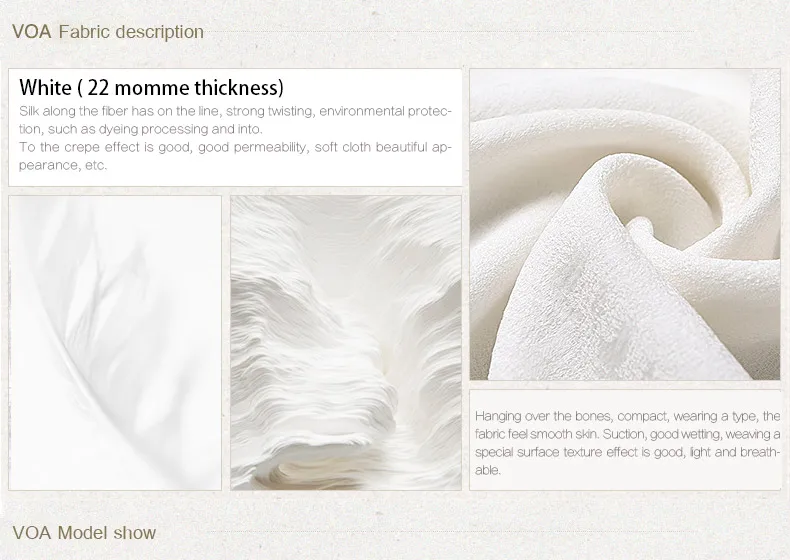This screenshot has height=560, width=790.
Task: Open the wavy layered silk fabric image
Action: click(x=346, y=343)
